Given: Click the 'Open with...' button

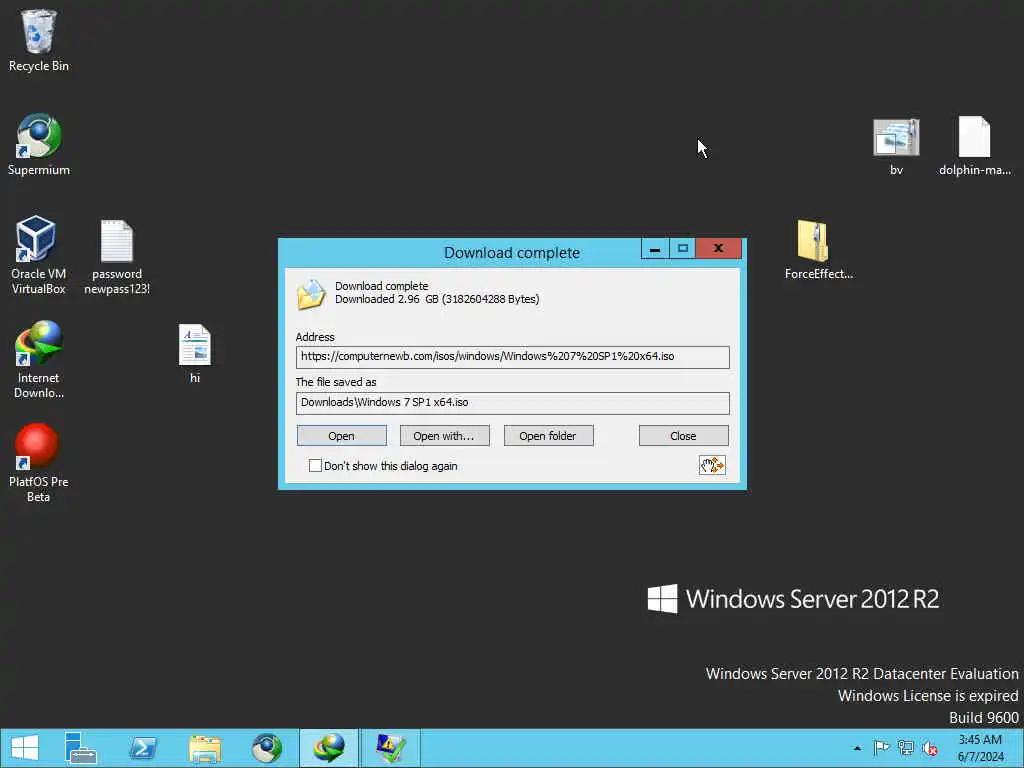Looking at the screenshot, I should tap(444, 436).
